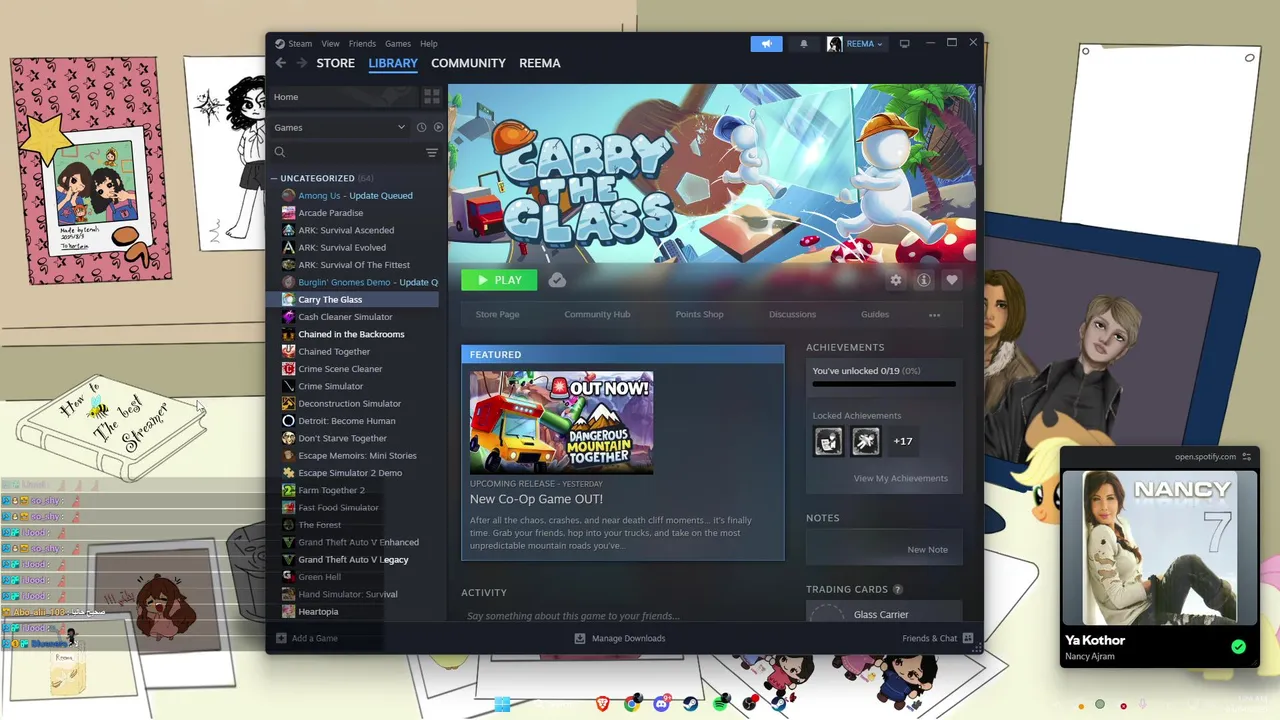Switch to the COMMUNITY tab
Screen dimensions: 1280x720
point(468,63)
